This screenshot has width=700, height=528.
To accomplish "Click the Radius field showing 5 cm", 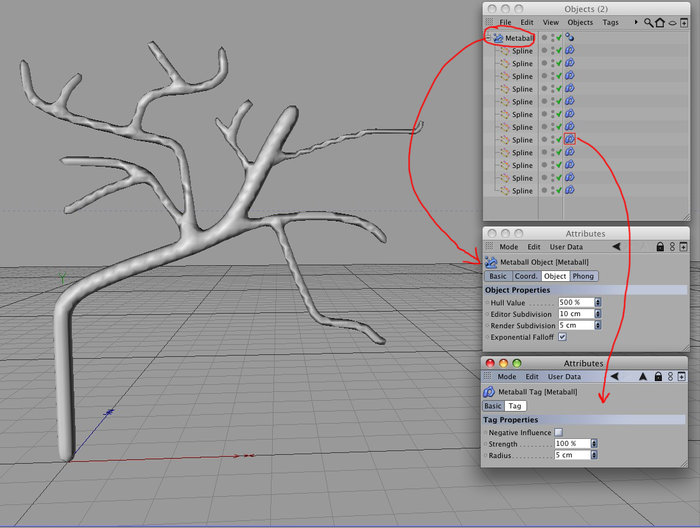I will pyautogui.click(x=572, y=455).
